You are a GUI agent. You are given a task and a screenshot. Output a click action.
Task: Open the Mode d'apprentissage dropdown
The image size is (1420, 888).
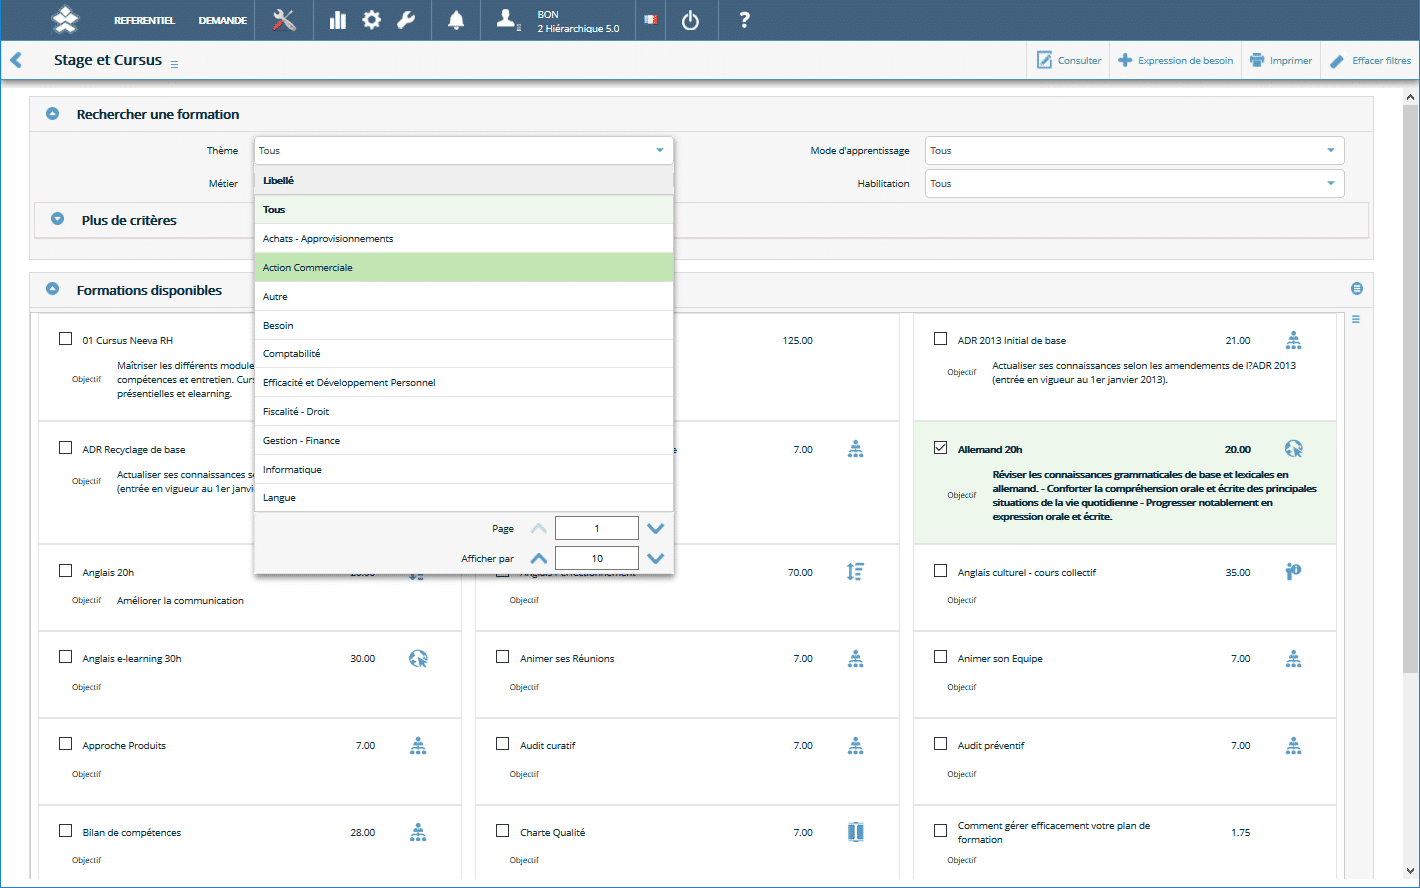(x=1134, y=151)
